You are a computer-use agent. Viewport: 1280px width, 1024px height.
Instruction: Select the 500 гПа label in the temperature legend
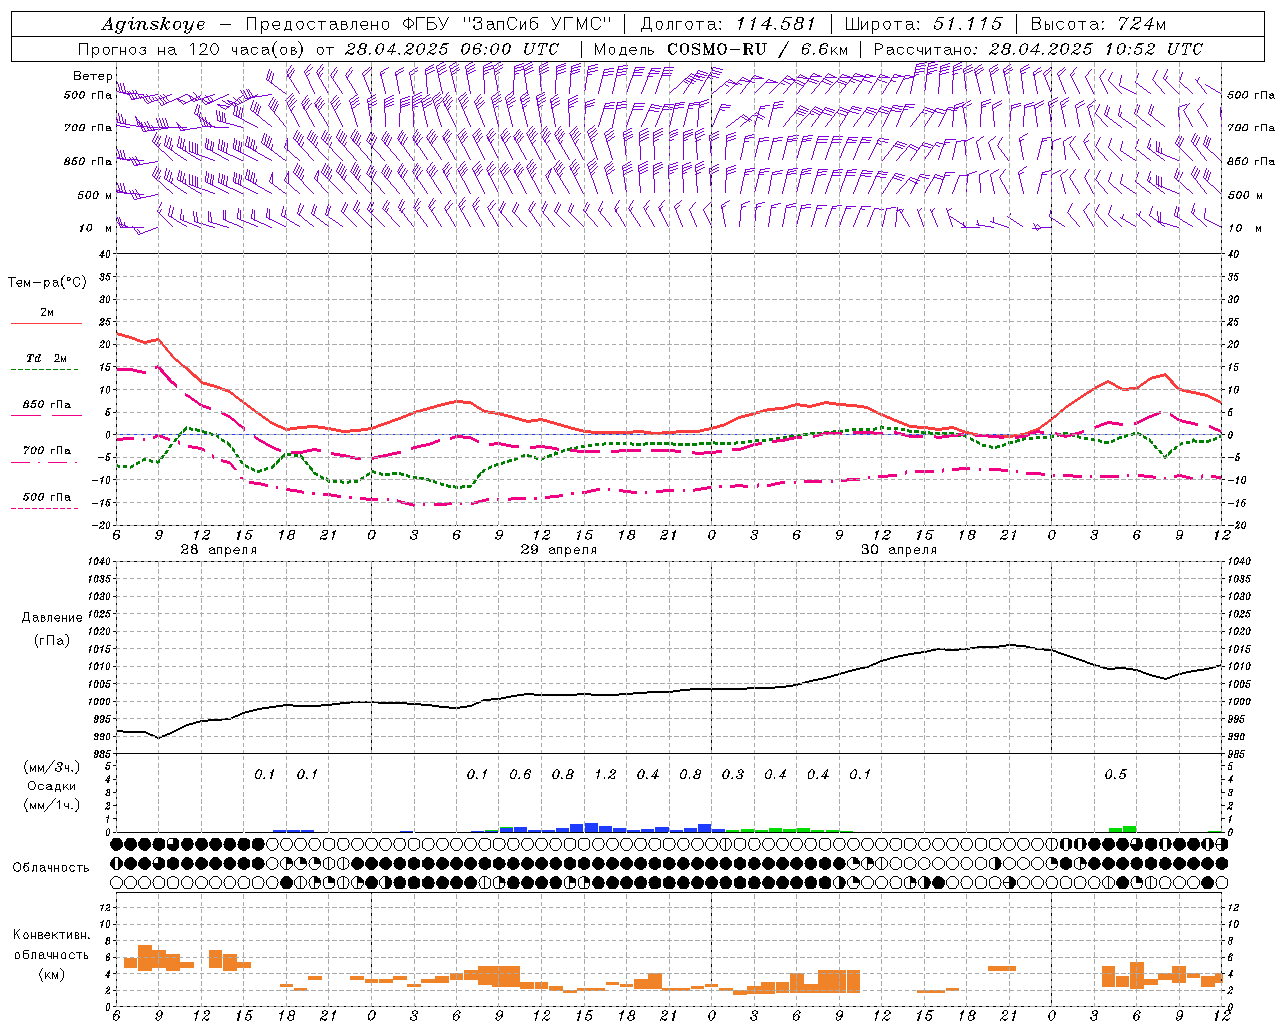tap(47, 497)
